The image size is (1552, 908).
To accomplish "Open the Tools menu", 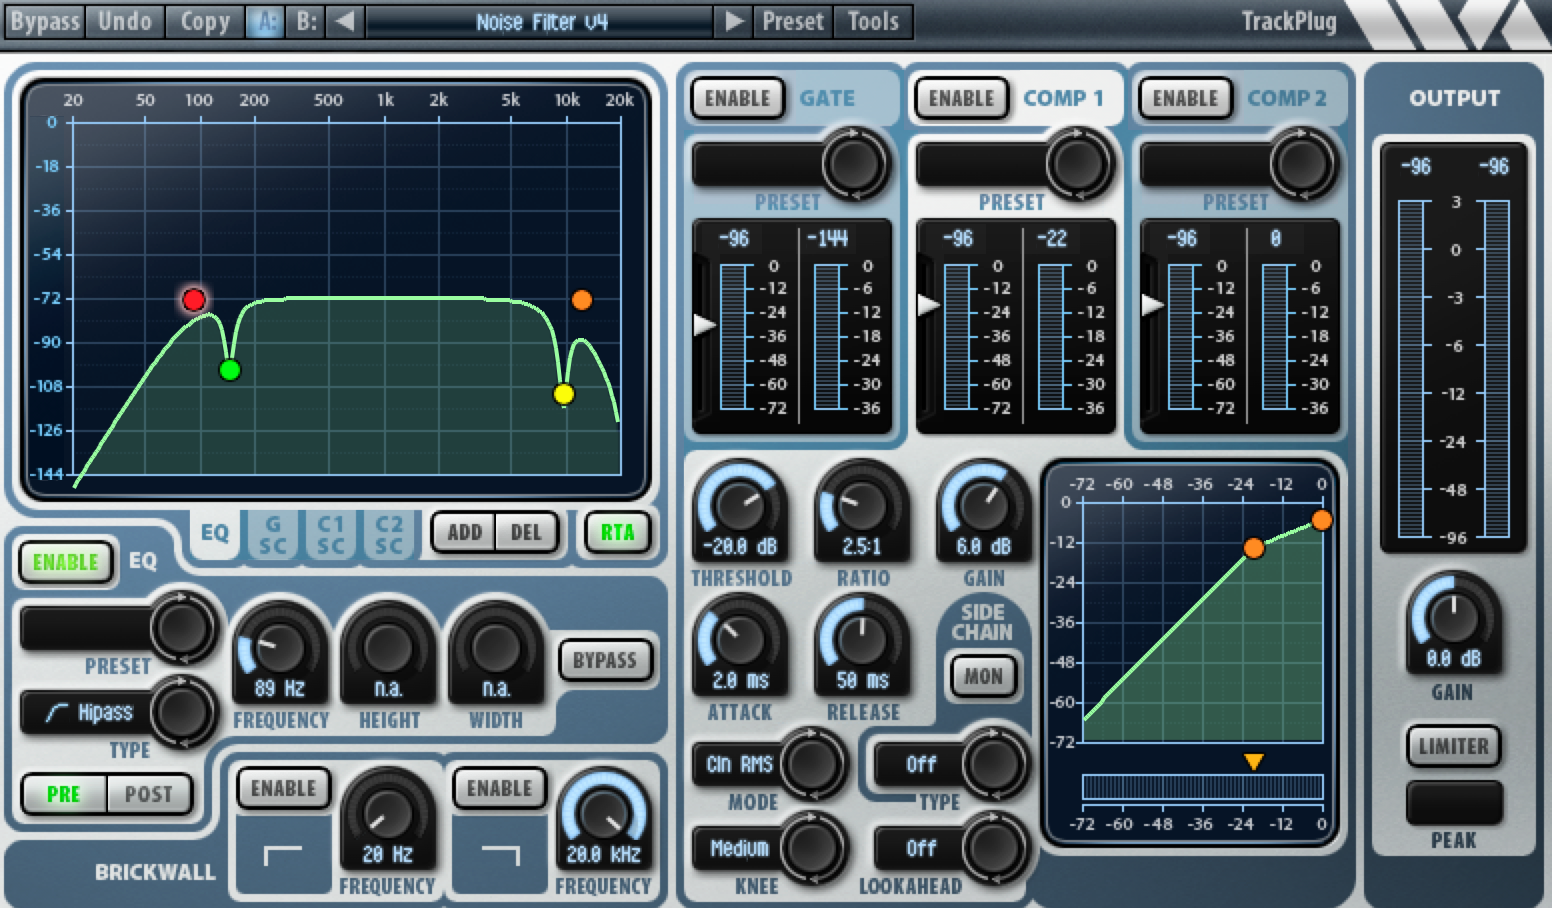I will 873,21.
